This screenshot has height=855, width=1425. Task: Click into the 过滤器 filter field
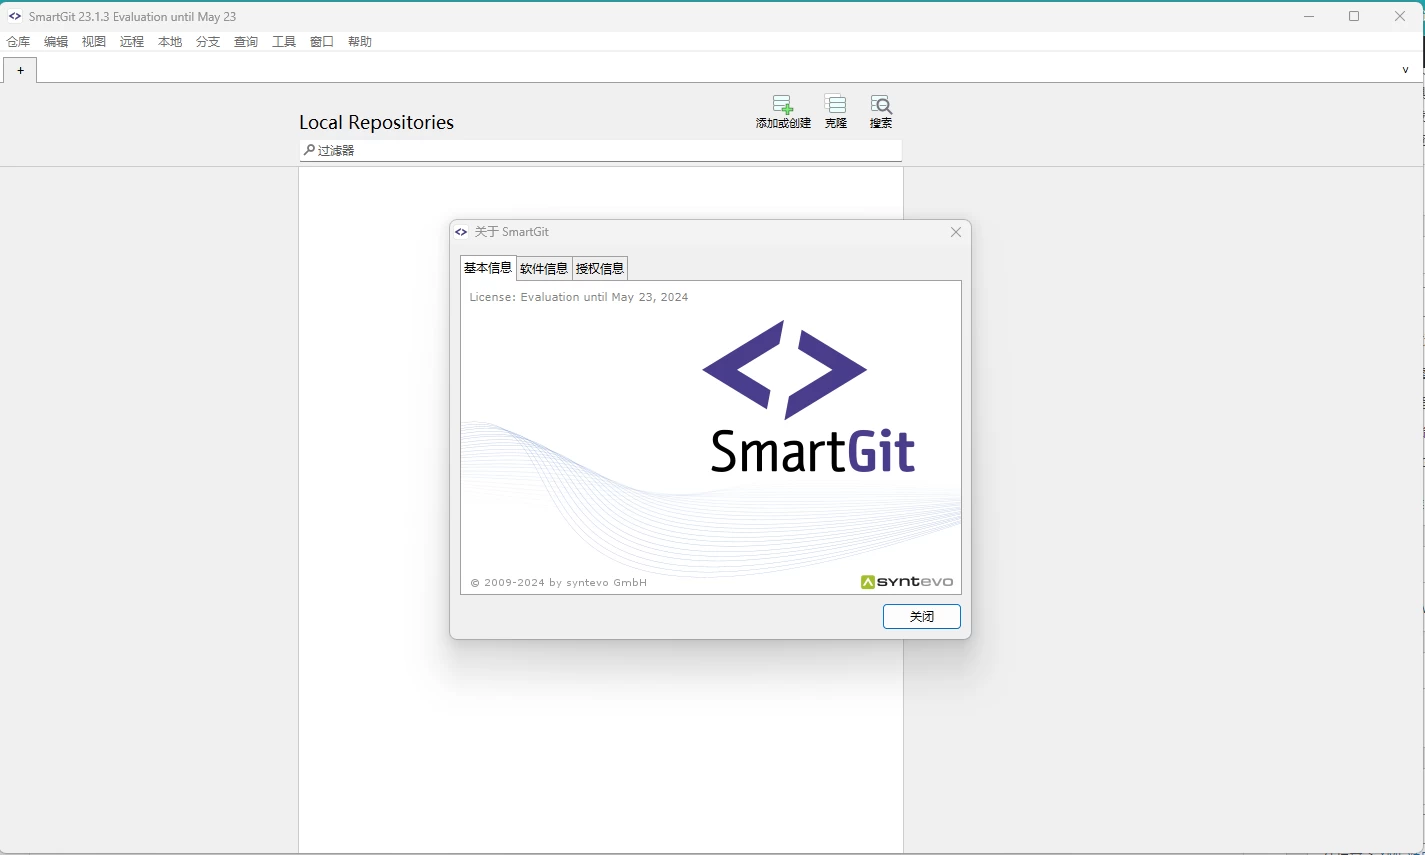coord(600,150)
